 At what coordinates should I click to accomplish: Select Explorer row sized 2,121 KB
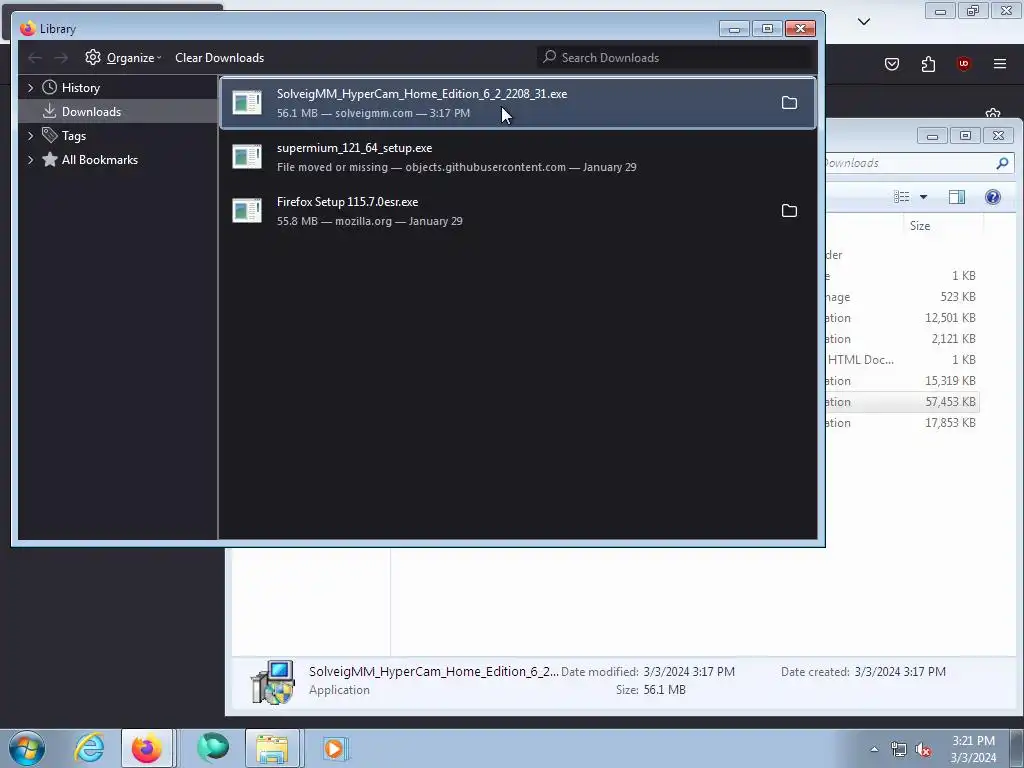901,339
